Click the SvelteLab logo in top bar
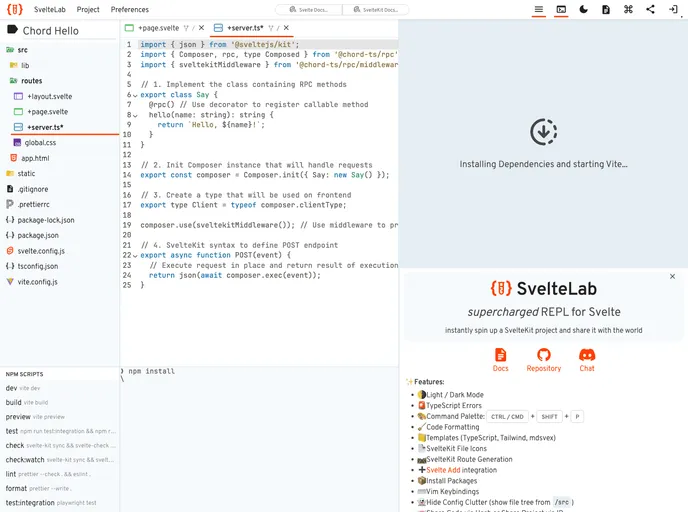The width and height of the screenshot is (688, 512). (x=14, y=9)
